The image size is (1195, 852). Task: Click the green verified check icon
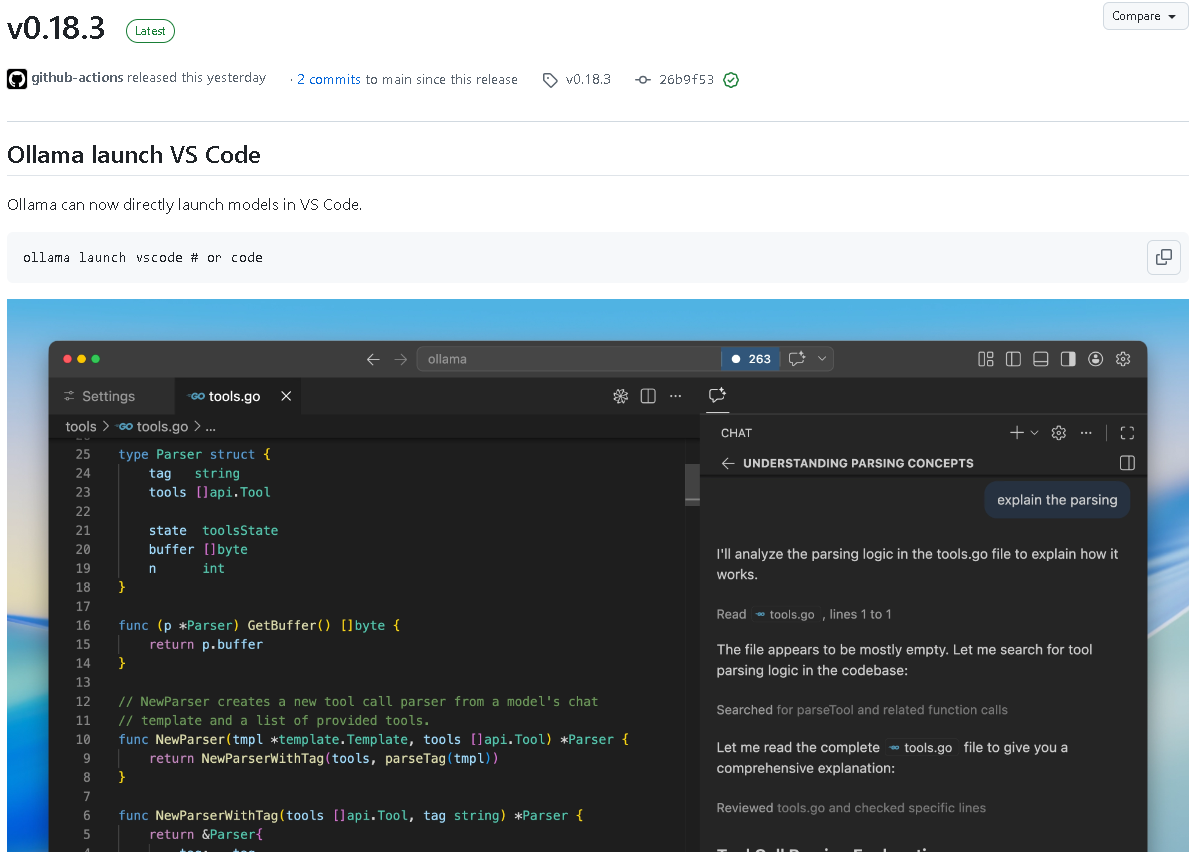731,80
